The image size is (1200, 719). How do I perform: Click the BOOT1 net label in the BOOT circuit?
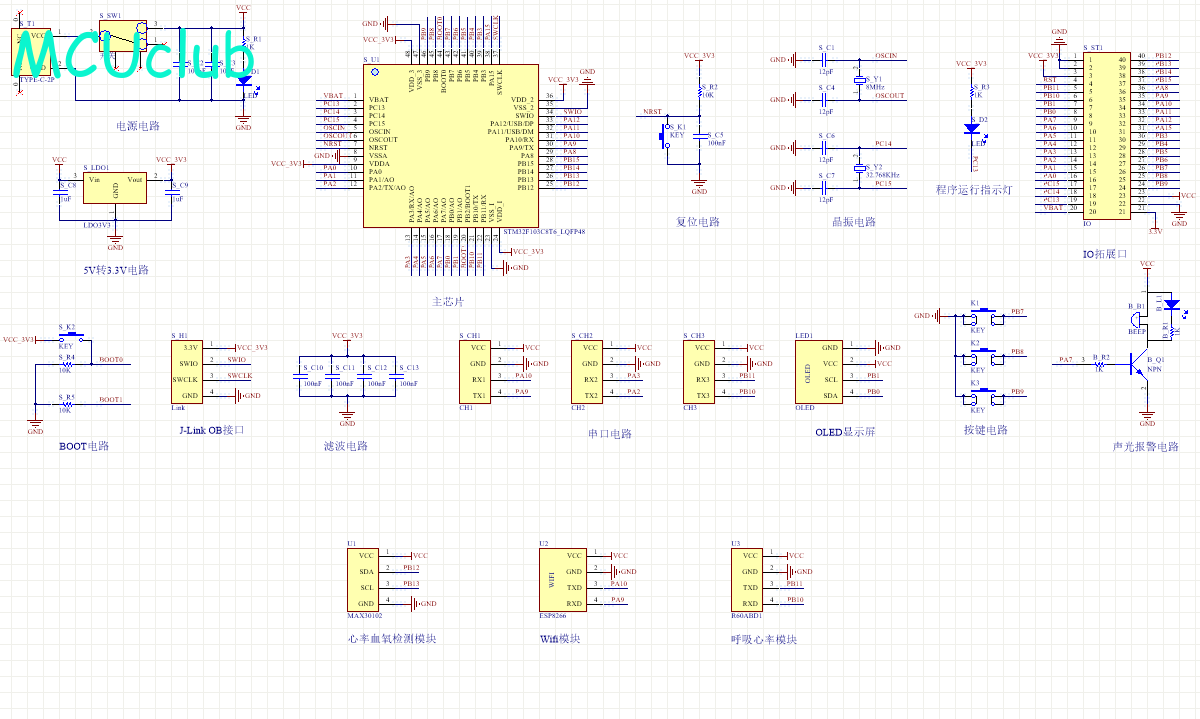tap(110, 400)
